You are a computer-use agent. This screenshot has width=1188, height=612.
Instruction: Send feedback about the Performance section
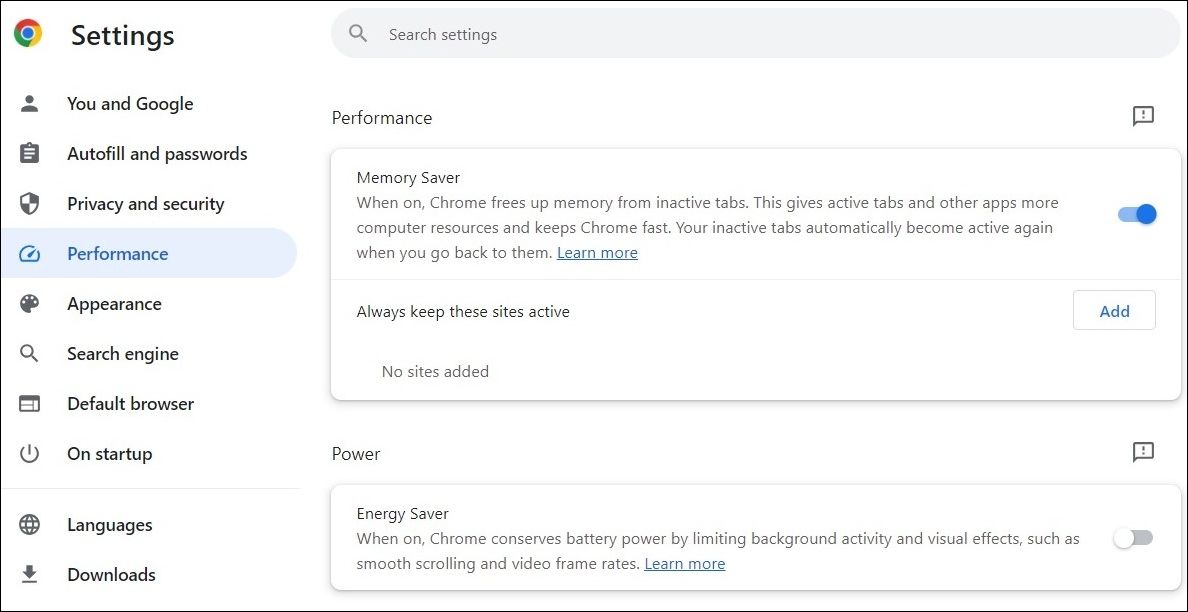point(1142,116)
